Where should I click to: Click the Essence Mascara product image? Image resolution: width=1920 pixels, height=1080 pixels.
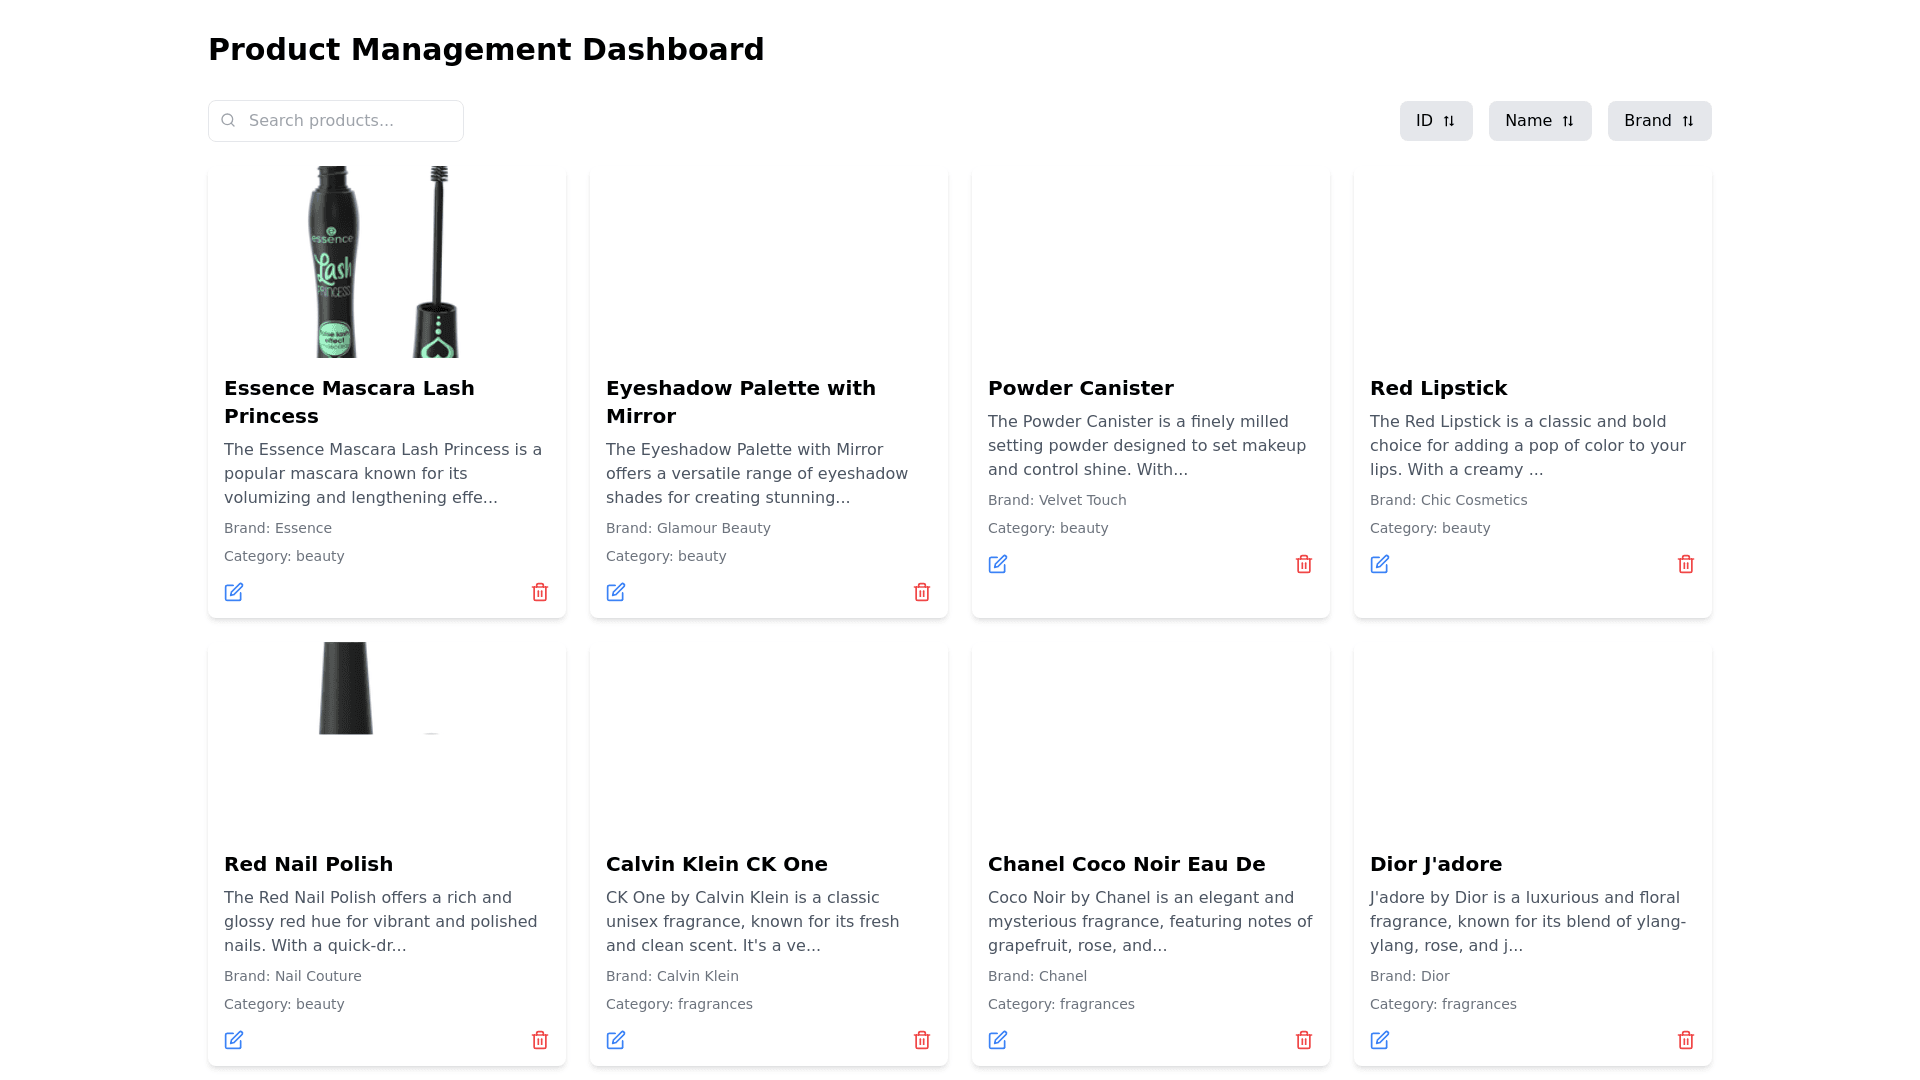pos(386,262)
